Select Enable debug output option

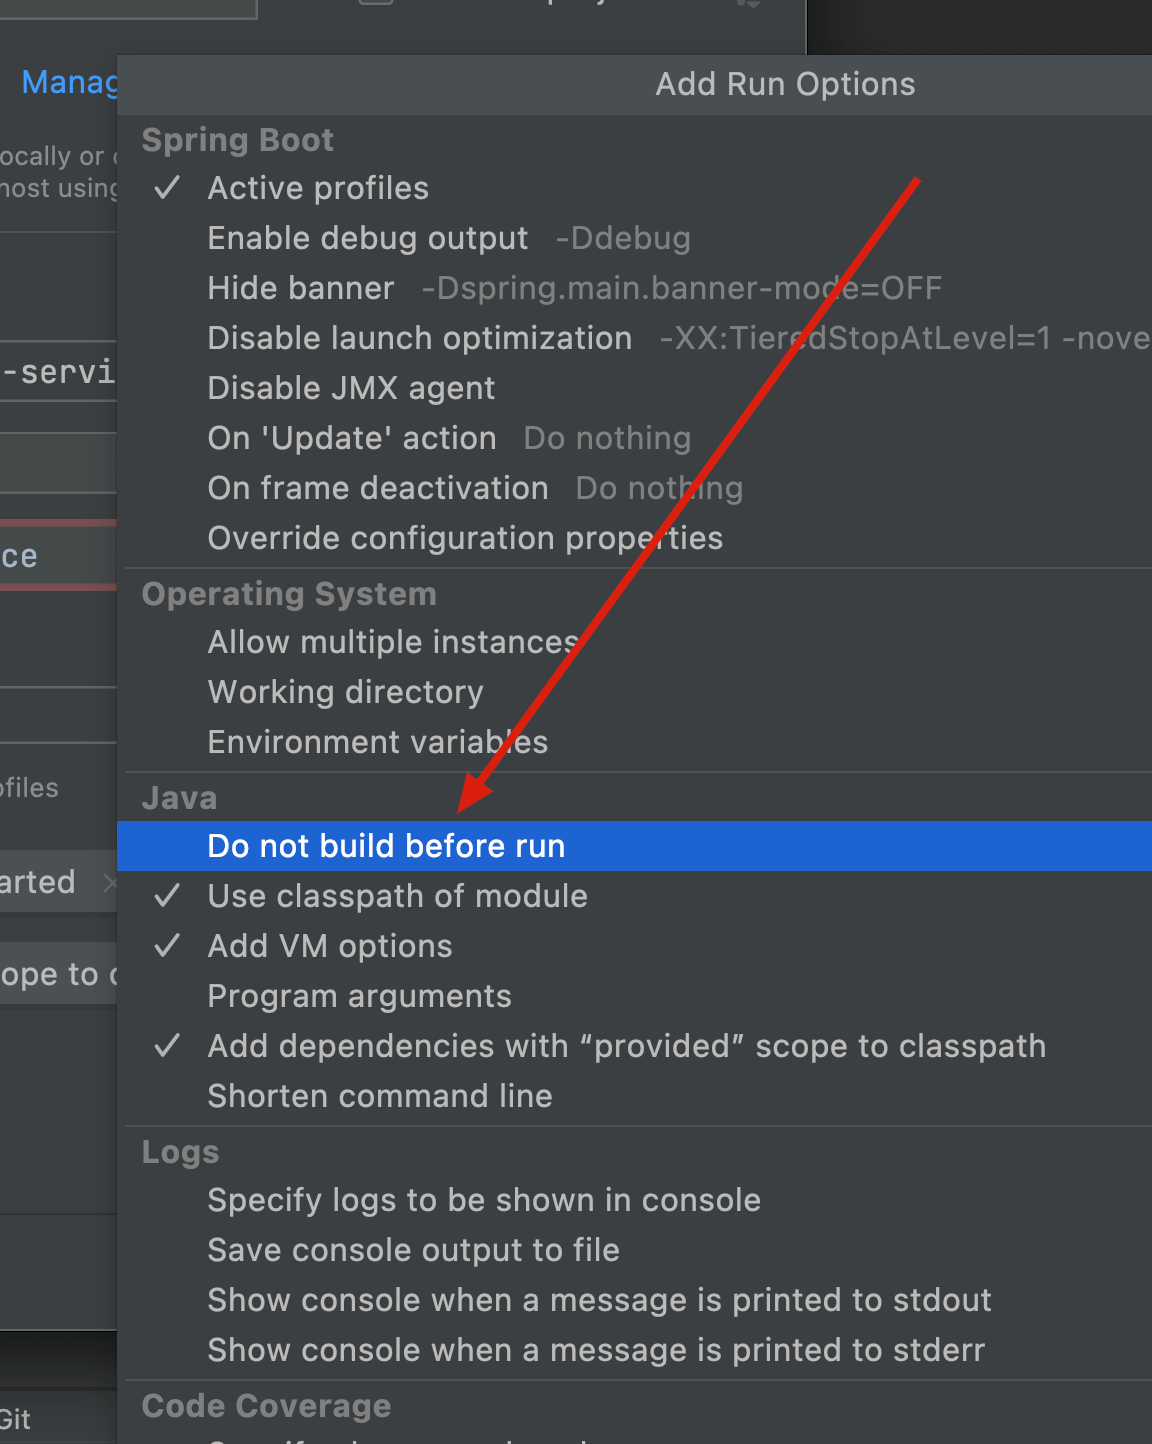(x=367, y=238)
